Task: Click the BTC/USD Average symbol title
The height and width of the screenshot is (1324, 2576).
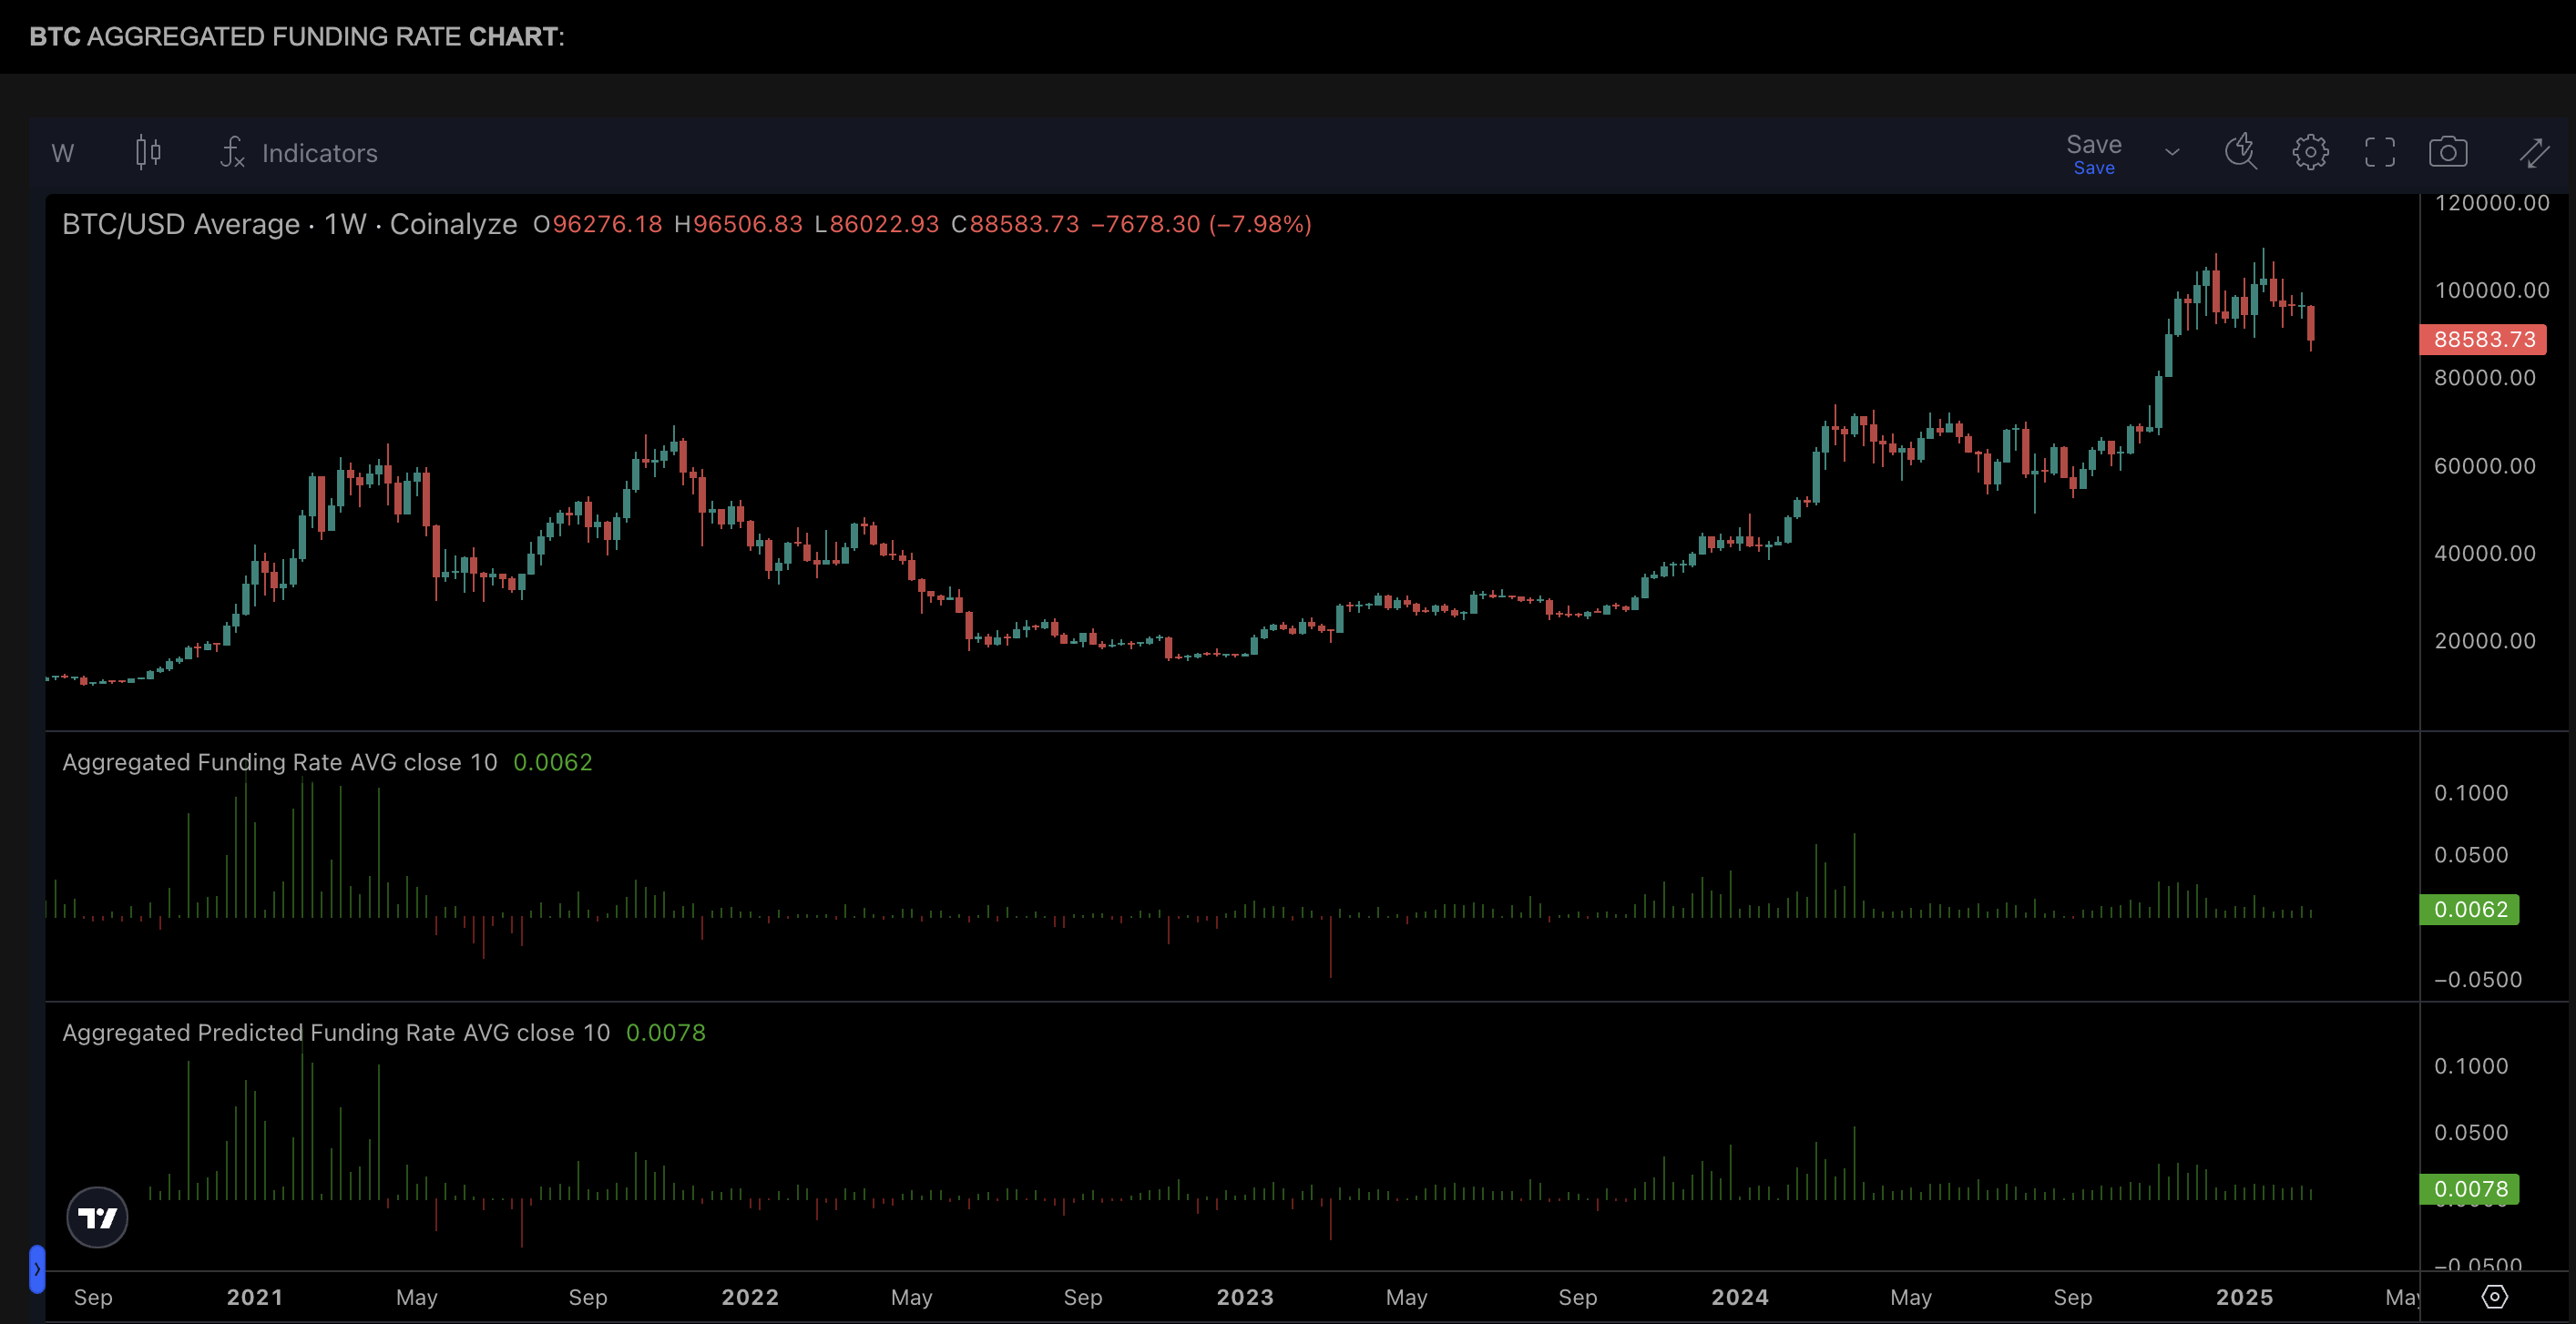Action: click(x=180, y=224)
